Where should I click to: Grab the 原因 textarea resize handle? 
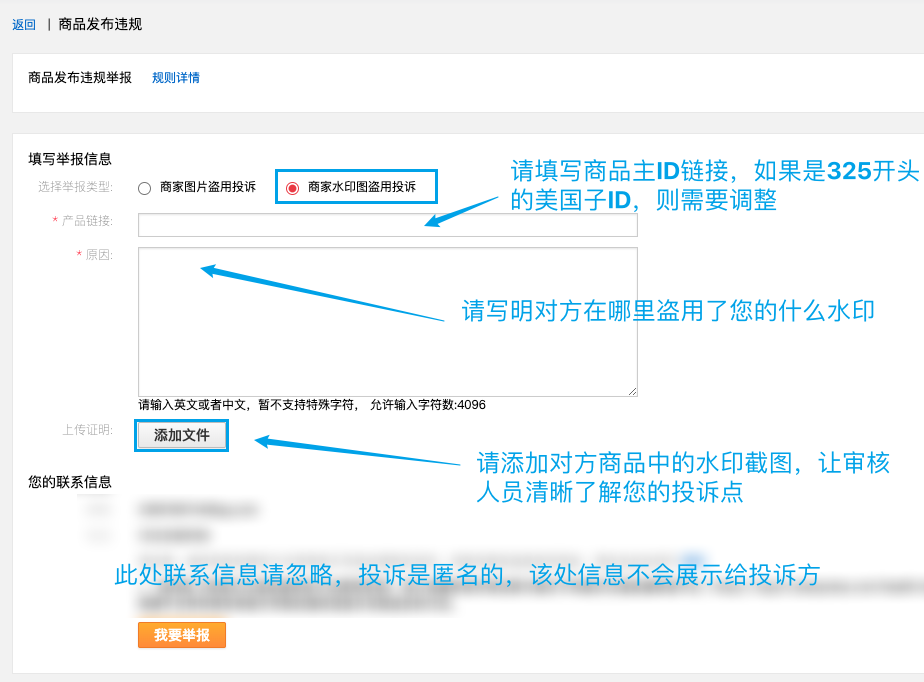click(632, 392)
